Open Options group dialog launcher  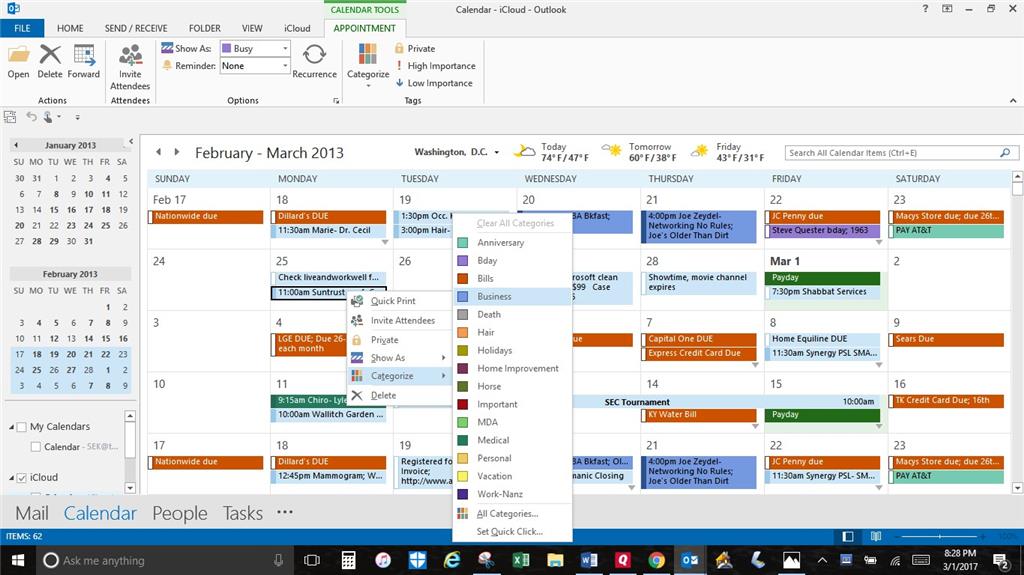click(x=336, y=101)
